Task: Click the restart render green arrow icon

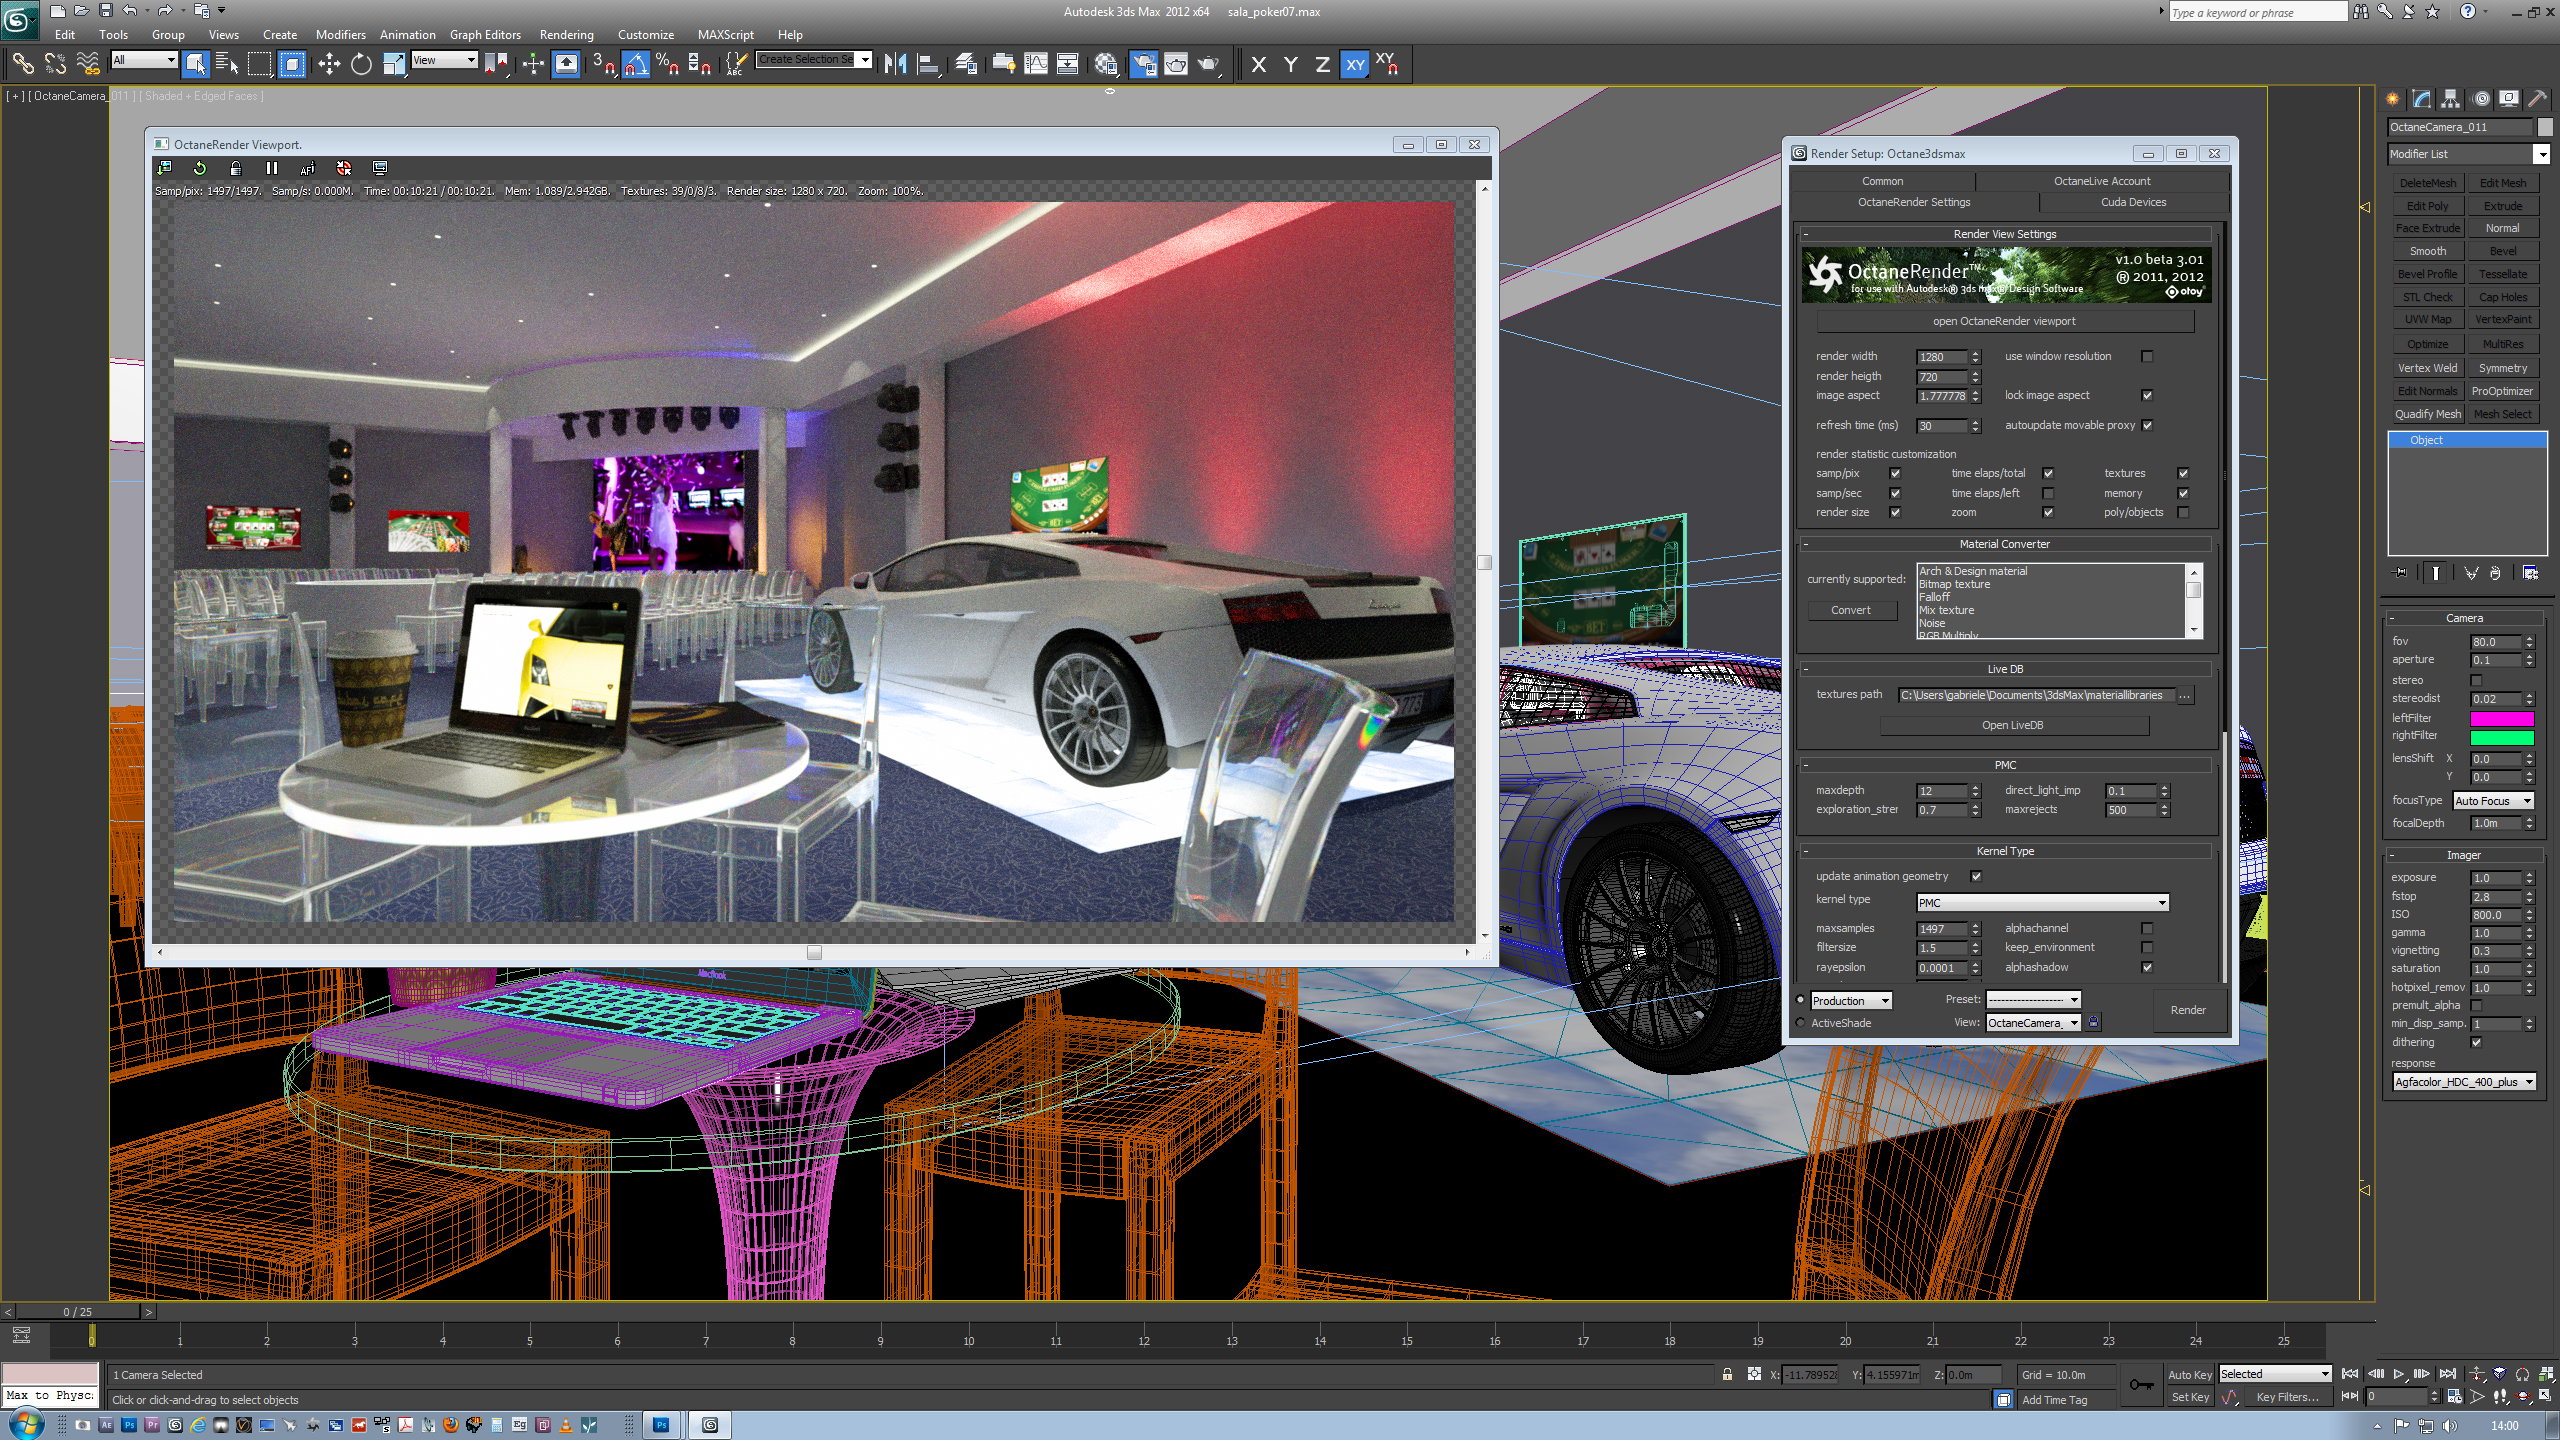Action: (200, 168)
